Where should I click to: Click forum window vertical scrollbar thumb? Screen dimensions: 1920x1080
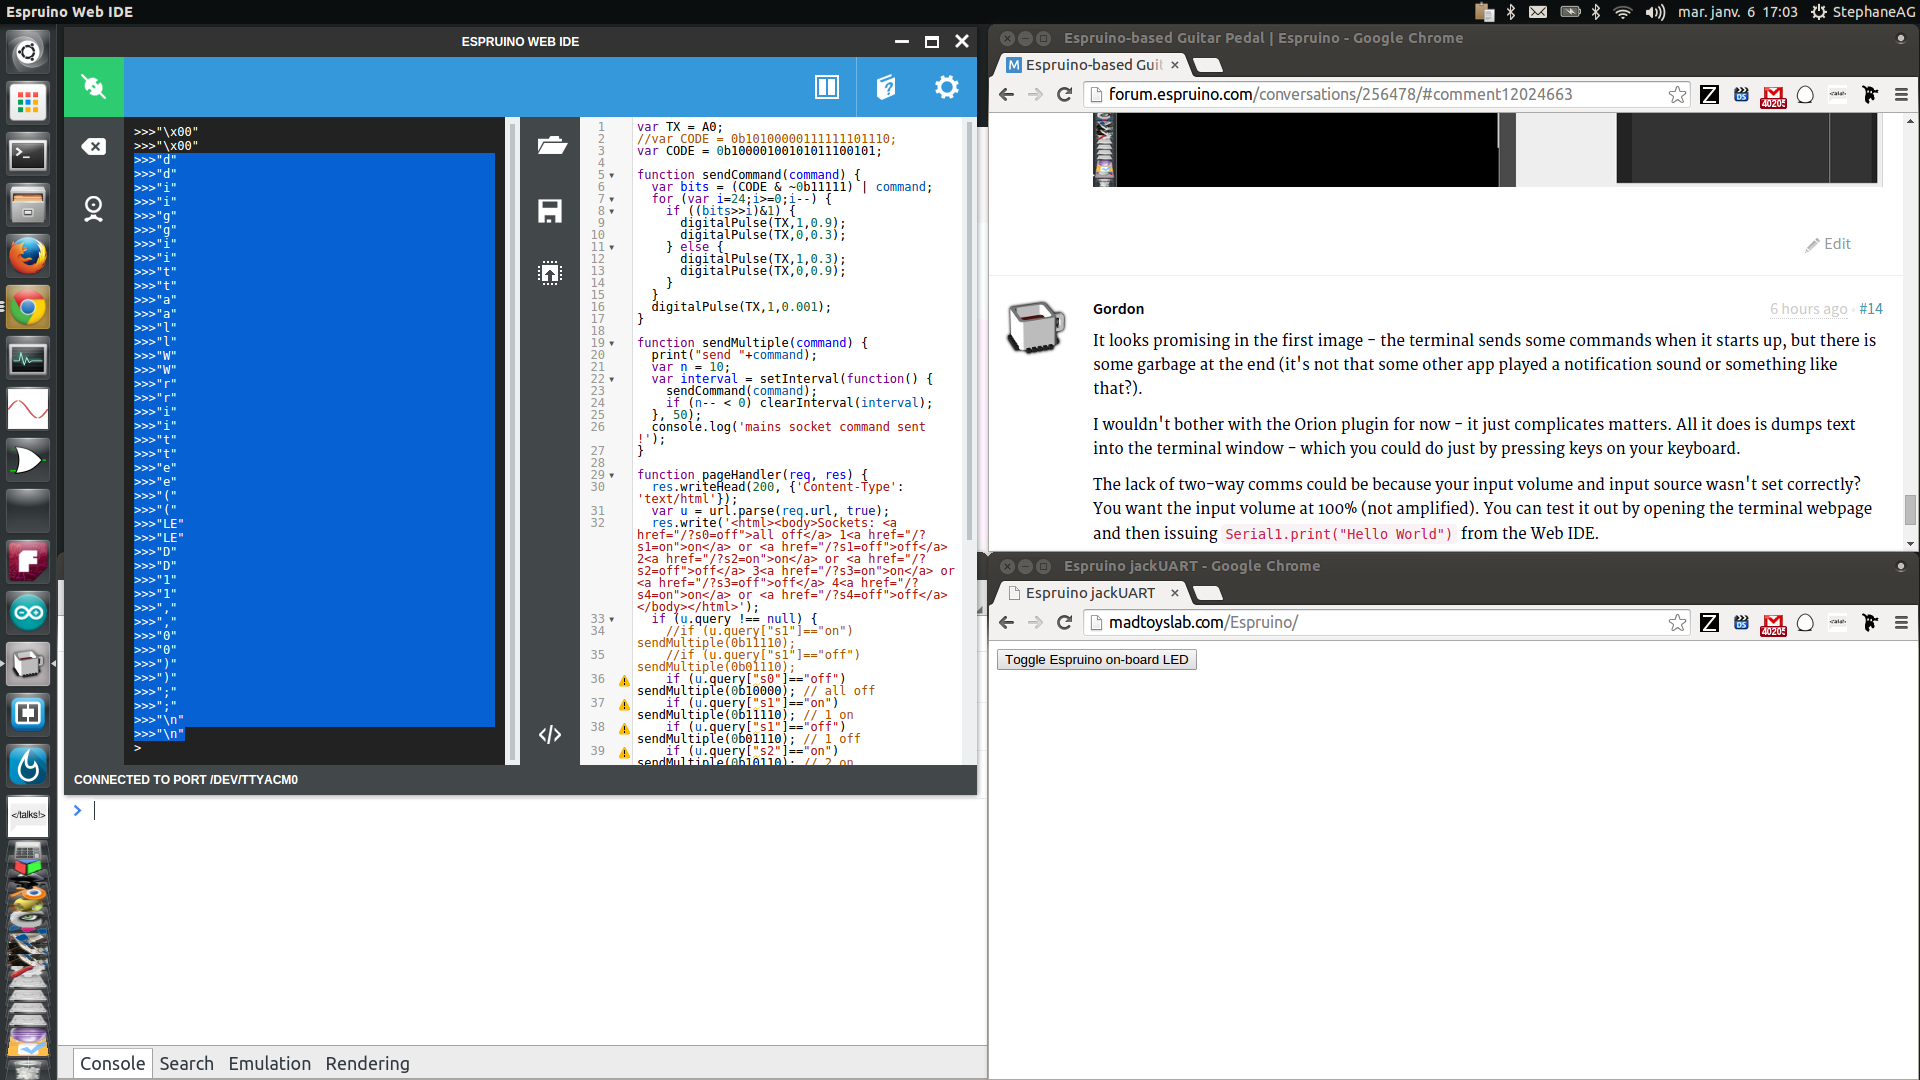[x=1910, y=510]
